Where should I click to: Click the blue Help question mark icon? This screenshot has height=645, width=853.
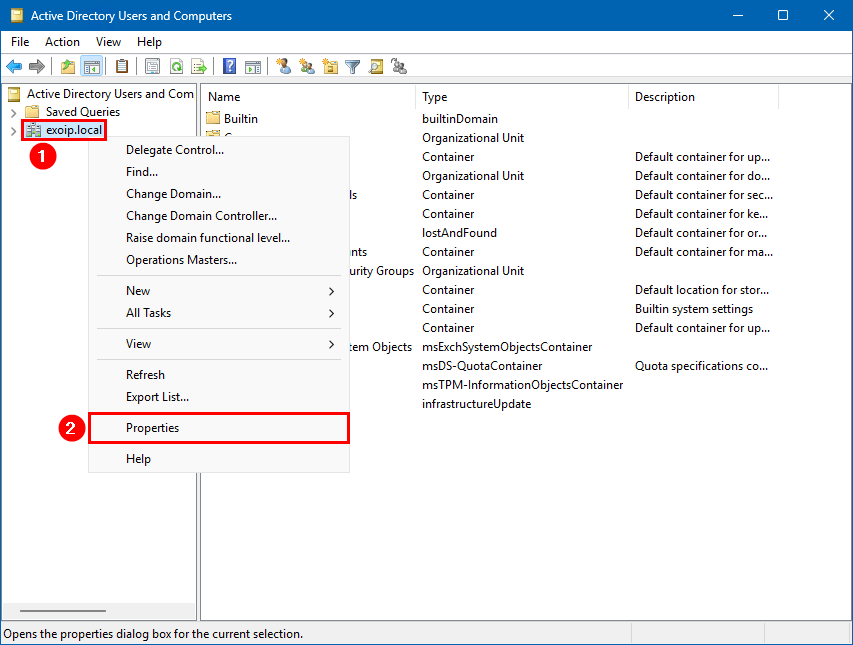click(x=230, y=67)
